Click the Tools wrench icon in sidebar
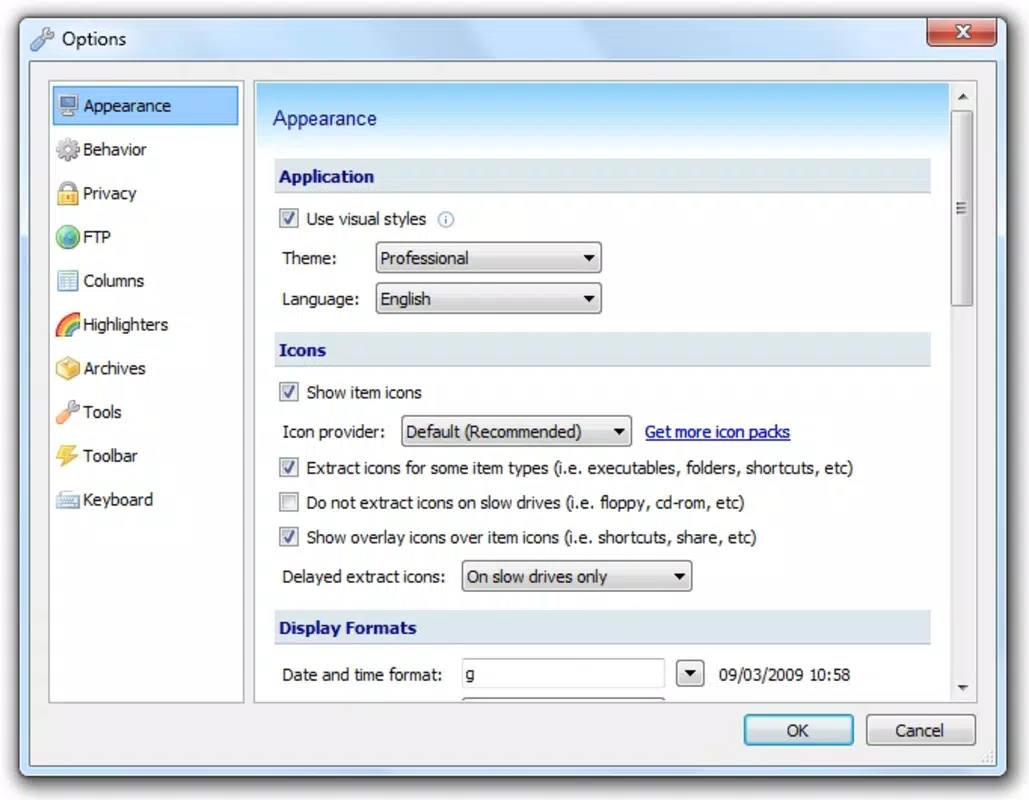This screenshot has height=800, width=1029. 68,412
